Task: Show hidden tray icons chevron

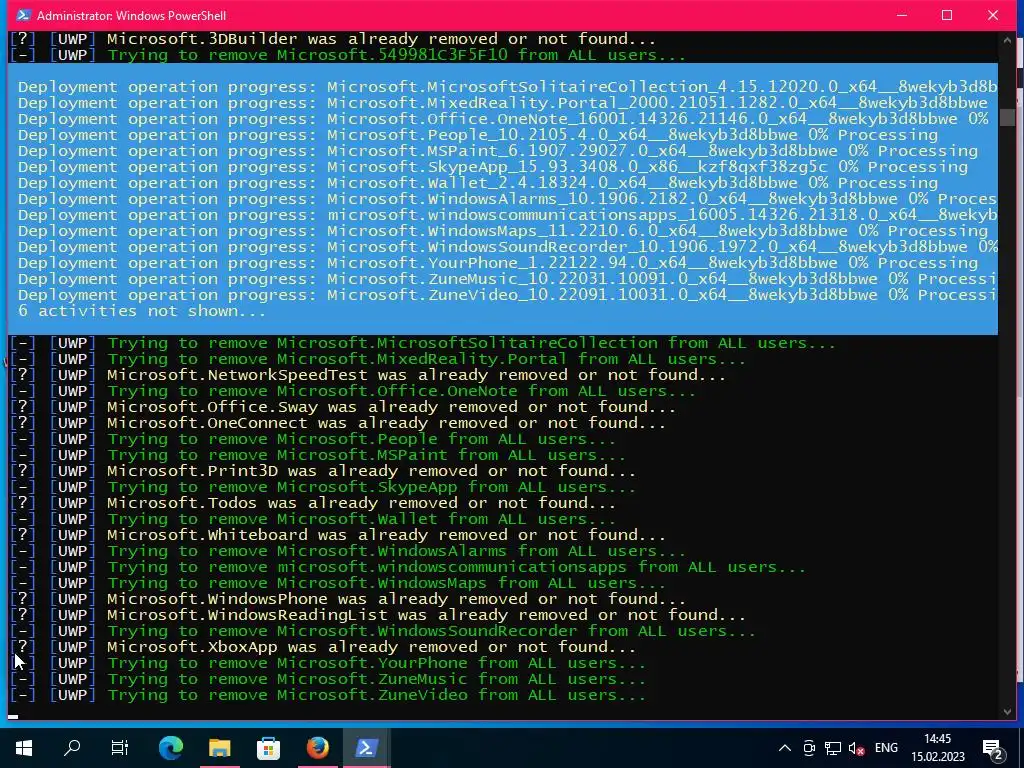Action: (x=785, y=748)
